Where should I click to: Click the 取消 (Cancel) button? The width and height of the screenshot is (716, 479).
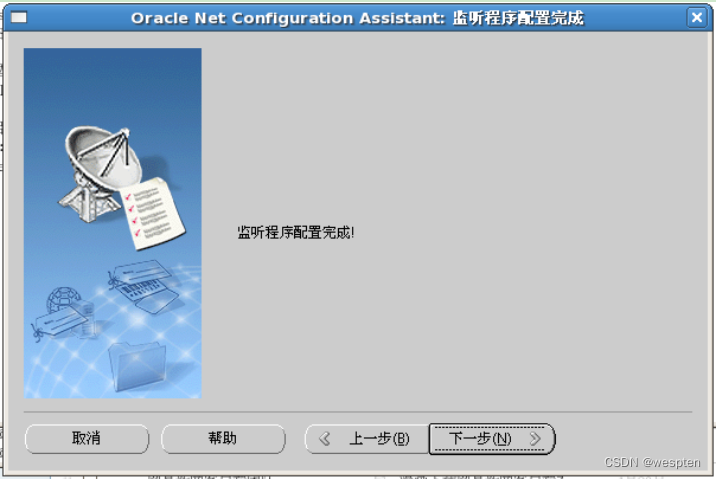click(x=87, y=439)
